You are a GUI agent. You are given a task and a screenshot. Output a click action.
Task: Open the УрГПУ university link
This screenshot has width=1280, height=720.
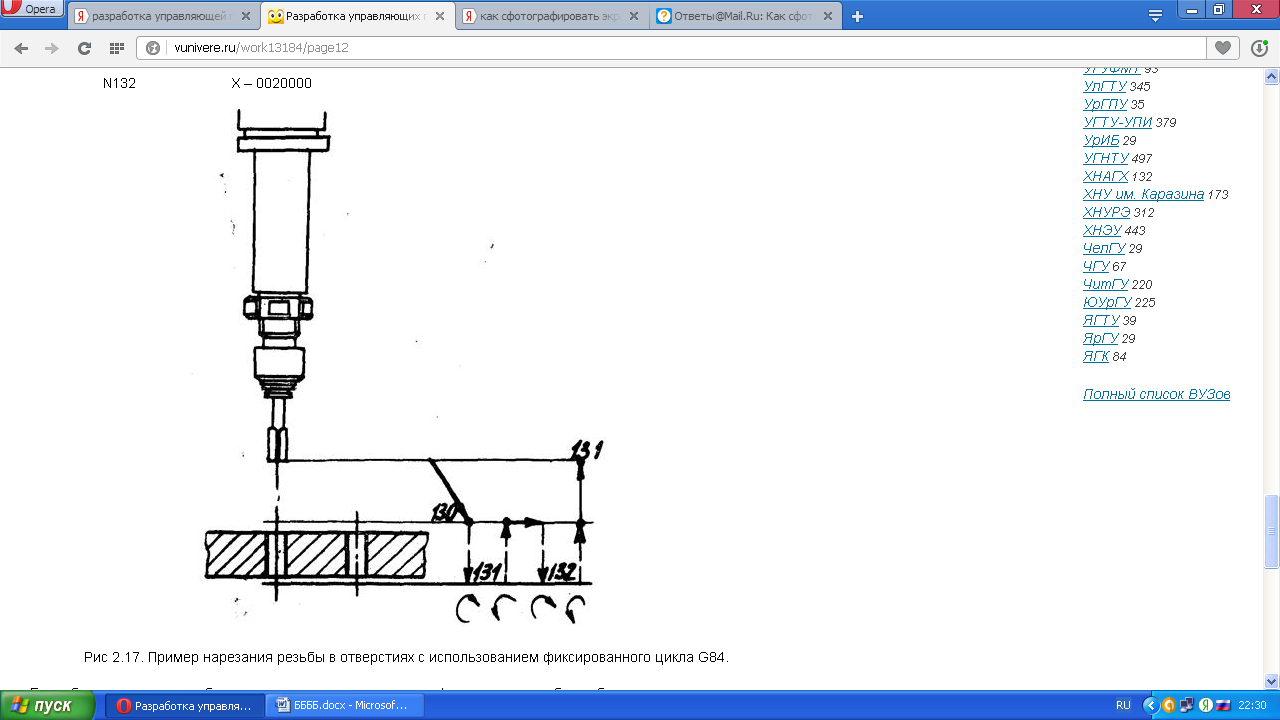click(1105, 105)
